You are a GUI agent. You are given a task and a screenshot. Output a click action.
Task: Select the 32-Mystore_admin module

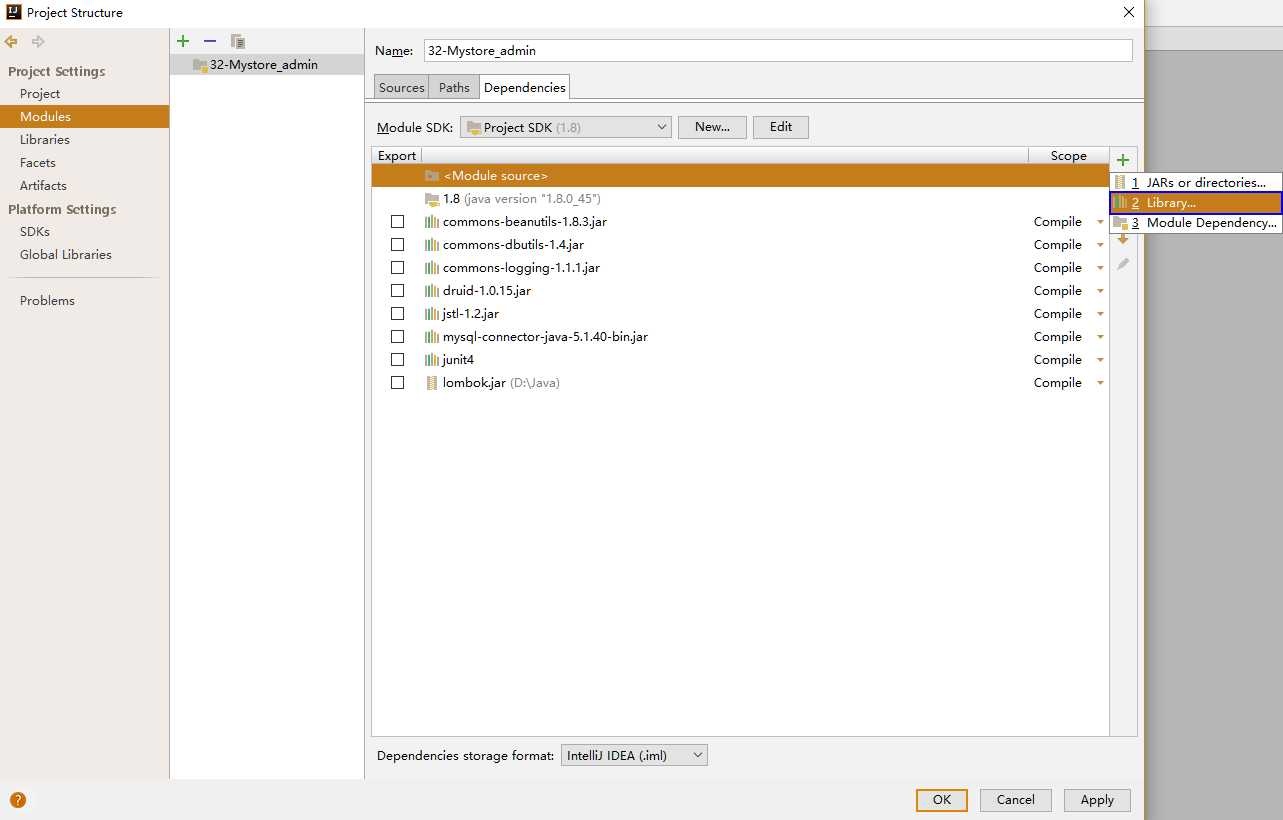pos(267,65)
